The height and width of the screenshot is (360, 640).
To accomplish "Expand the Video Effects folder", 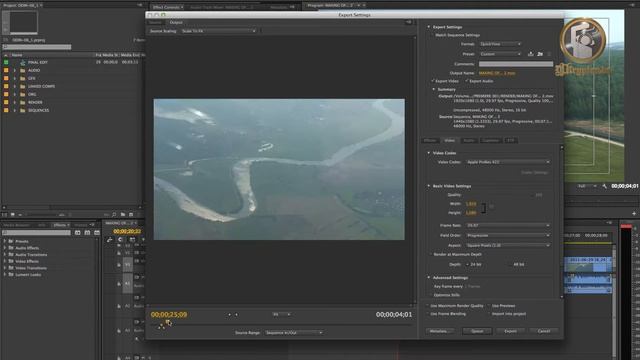I will (x=5, y=261).
